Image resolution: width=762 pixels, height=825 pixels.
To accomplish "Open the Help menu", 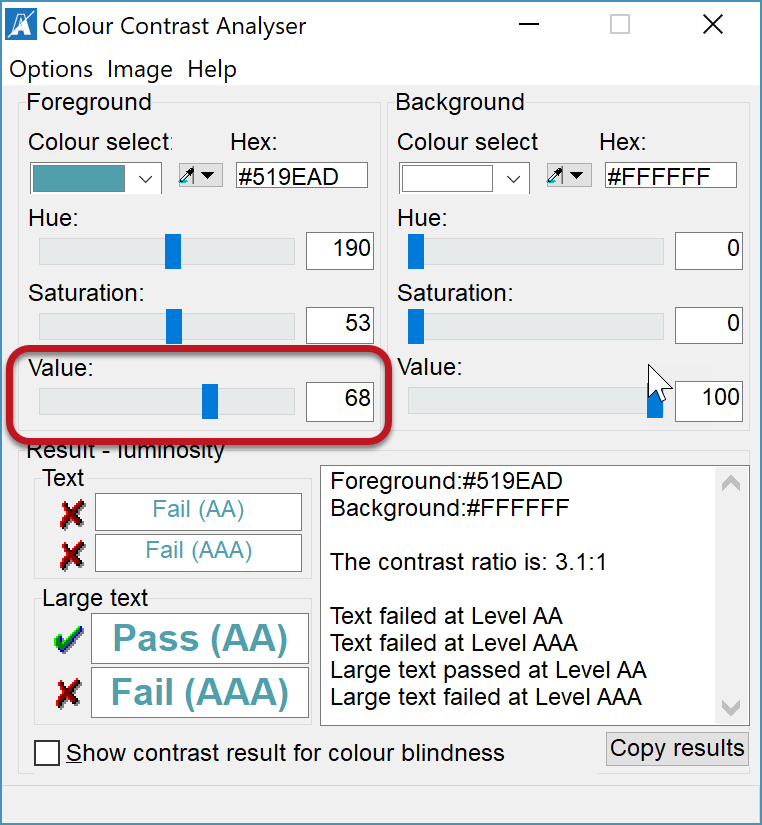I will (x=213, y=69).
